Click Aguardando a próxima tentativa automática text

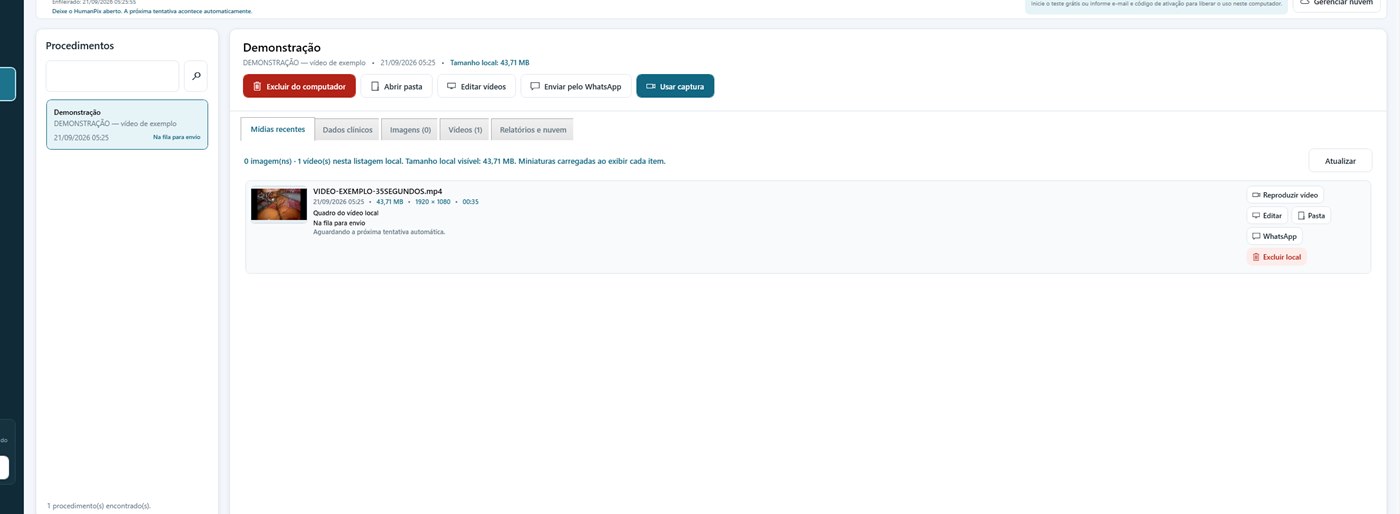click(379, 231)
